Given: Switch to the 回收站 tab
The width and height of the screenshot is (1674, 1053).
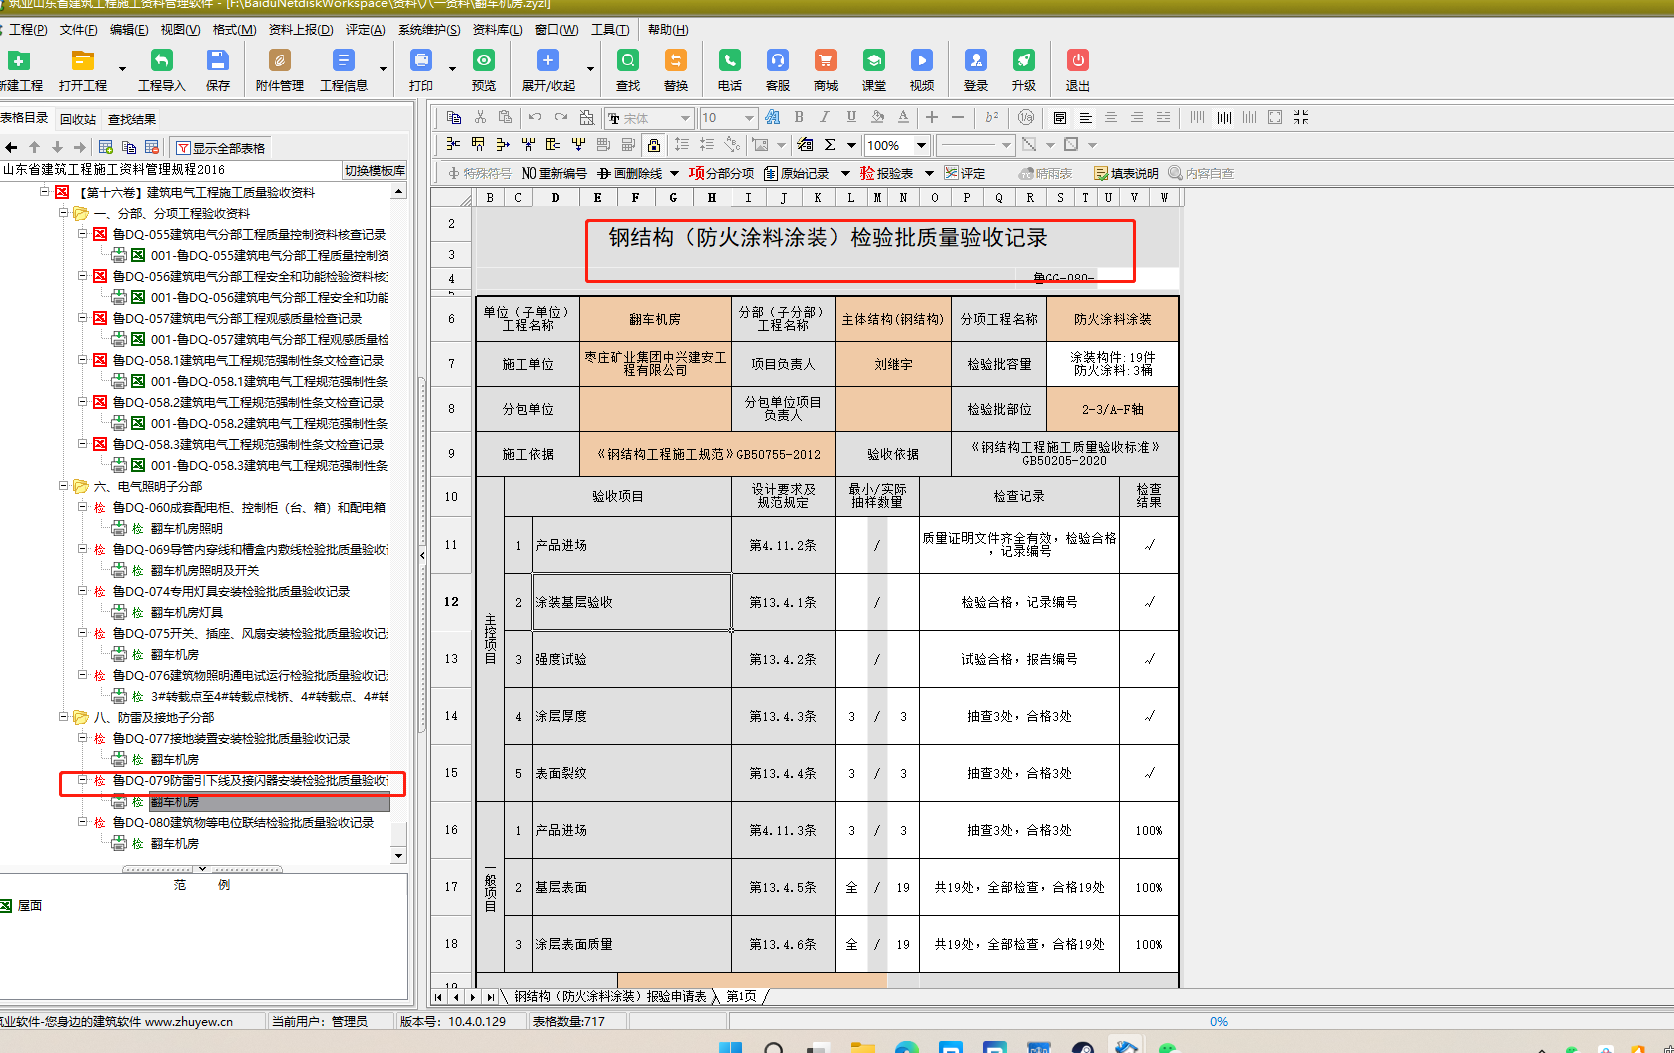Looking at the screenshot, I should [x=78, y=119].
